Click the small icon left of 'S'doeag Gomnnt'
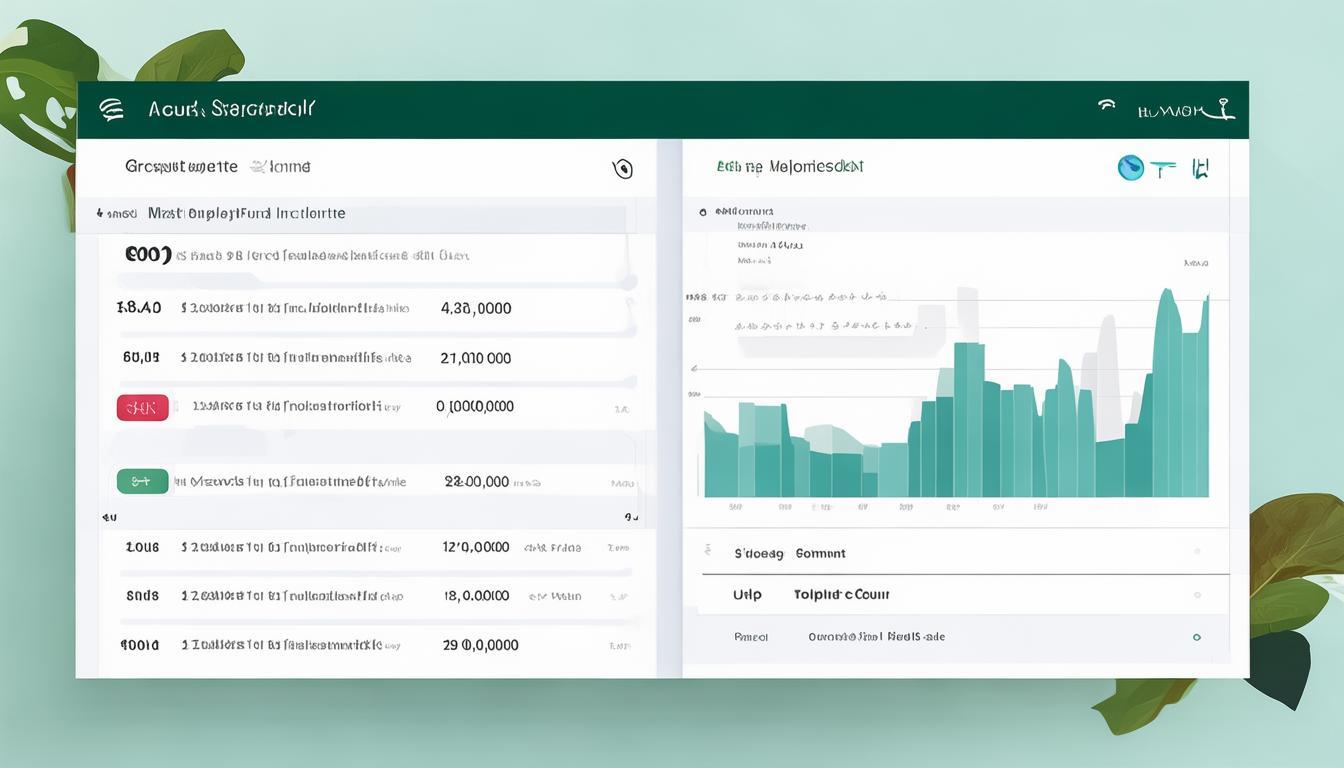This screenshot has height=768, width=1344. pyautogui.click(x=708, y=552)
